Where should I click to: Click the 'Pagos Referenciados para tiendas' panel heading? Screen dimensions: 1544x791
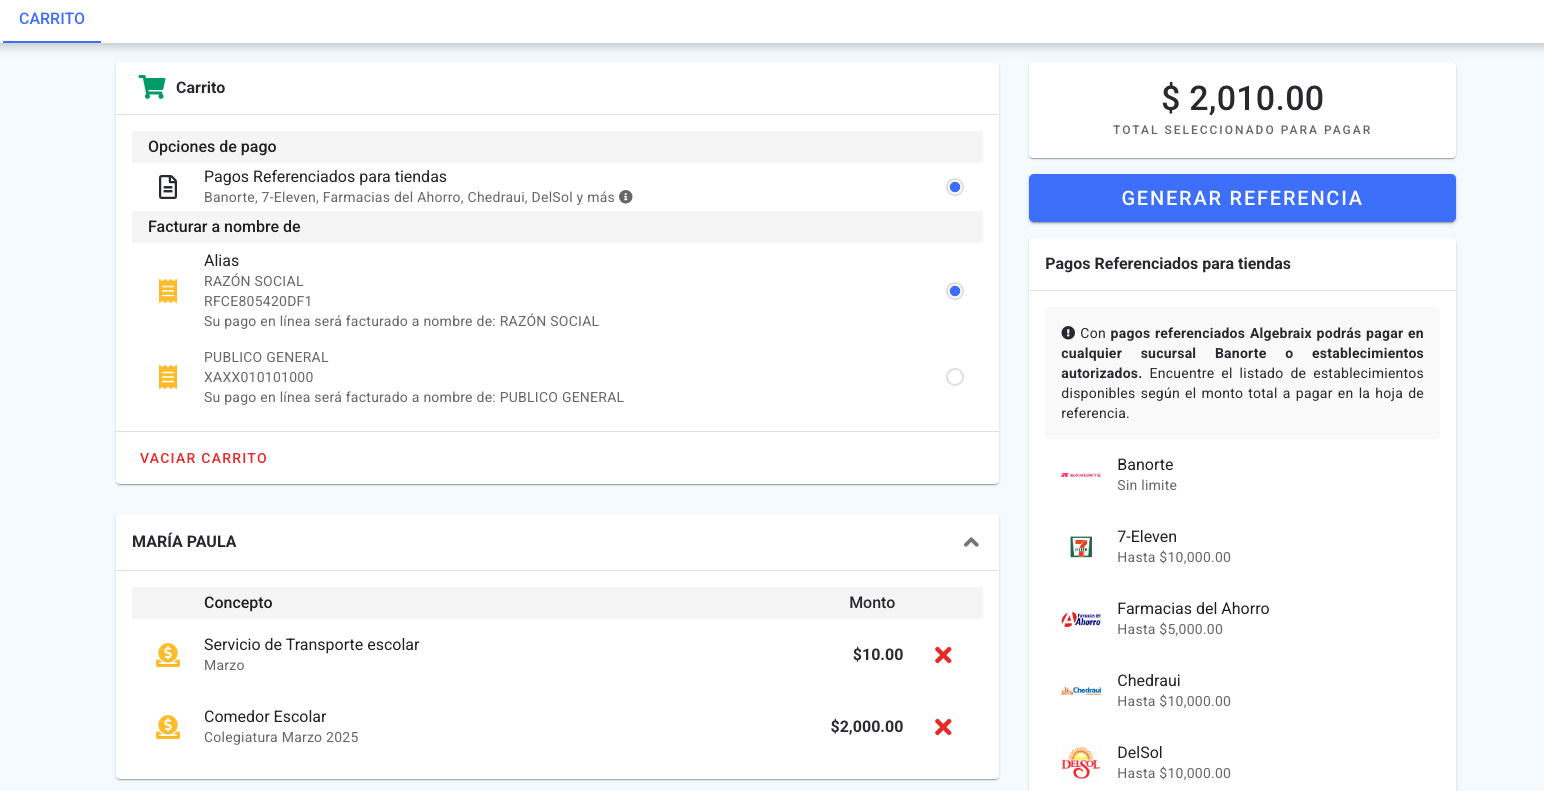click(1168, 264)
